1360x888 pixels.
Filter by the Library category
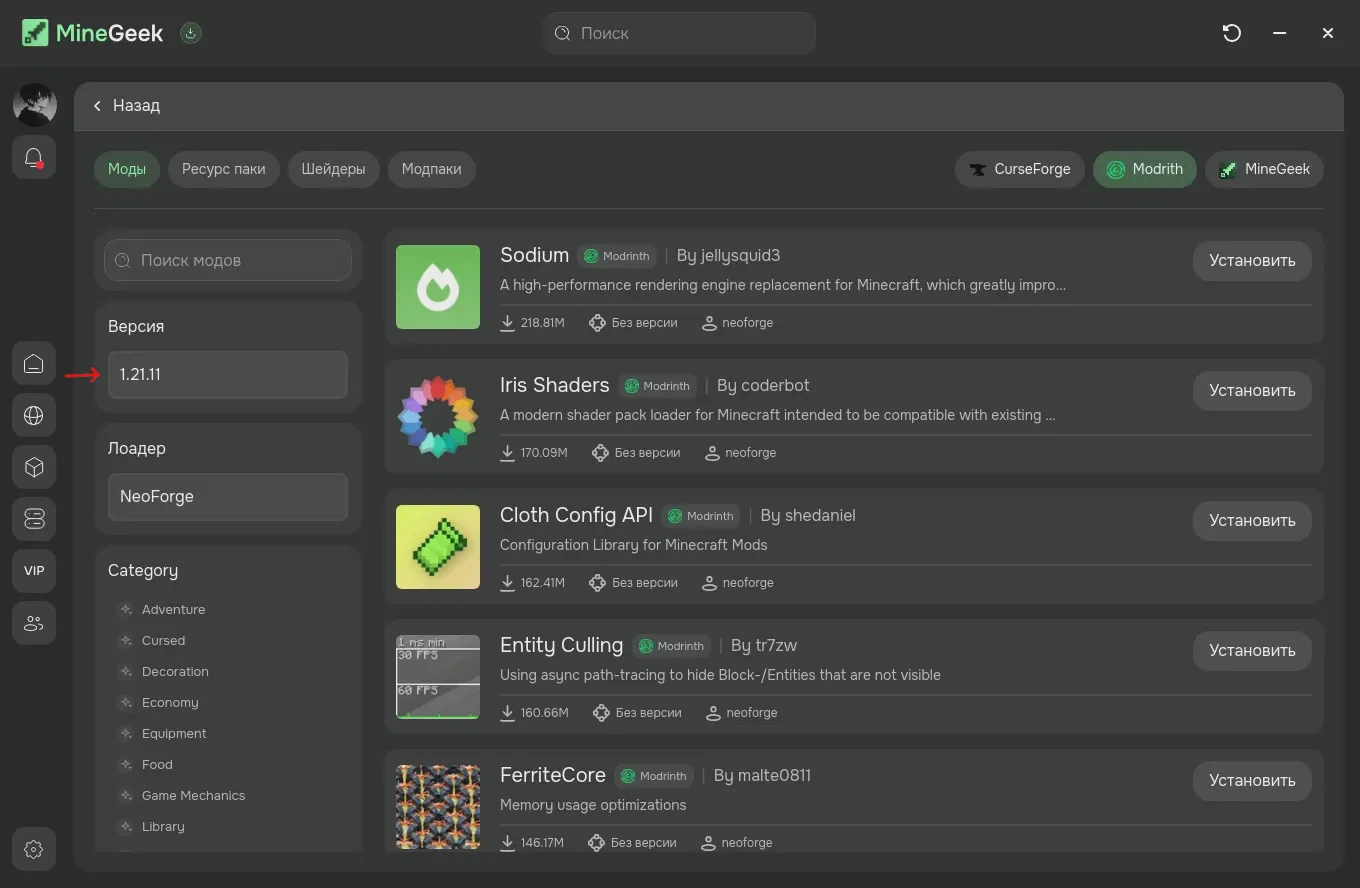coord(163,826)
